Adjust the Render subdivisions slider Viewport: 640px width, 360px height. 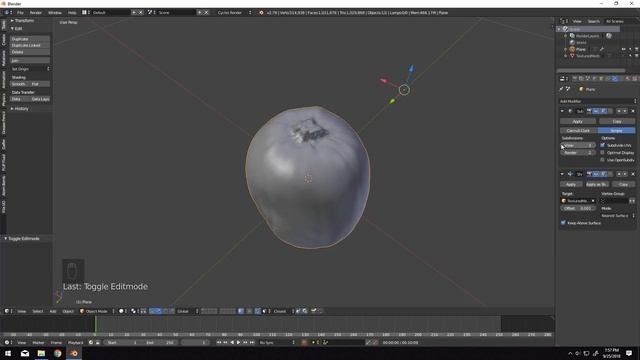pyautogui.click(x=578, y=153)
